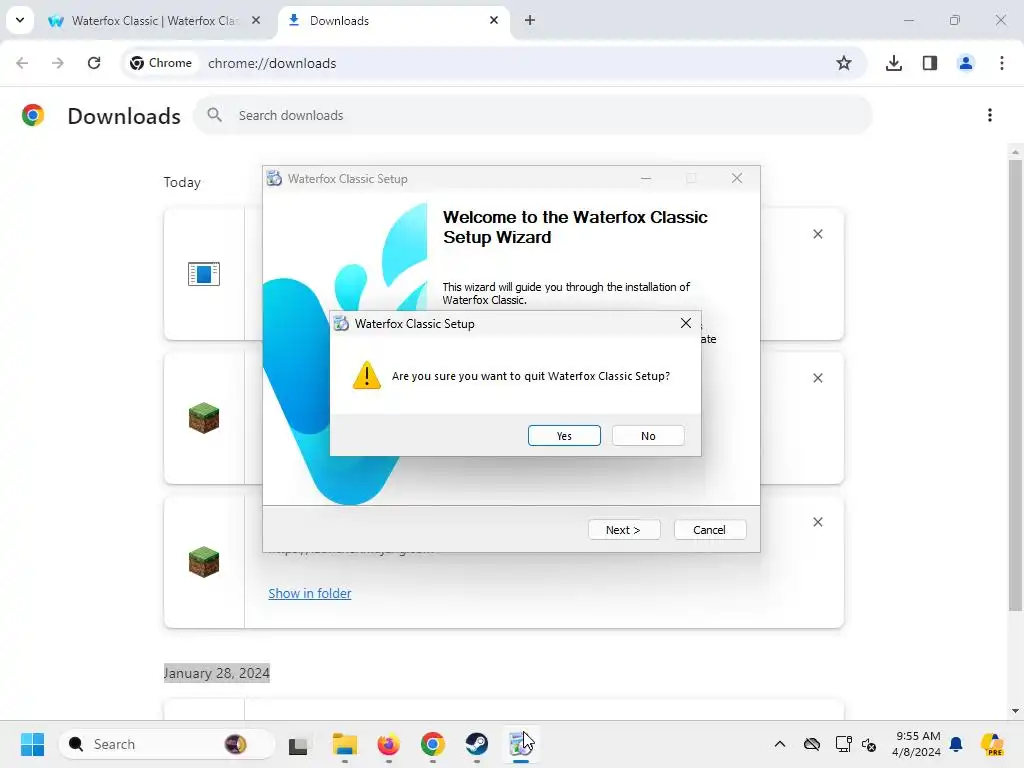Click the grass block icon of second download
The image size is (1024, 768).
(x=204, y=418)
